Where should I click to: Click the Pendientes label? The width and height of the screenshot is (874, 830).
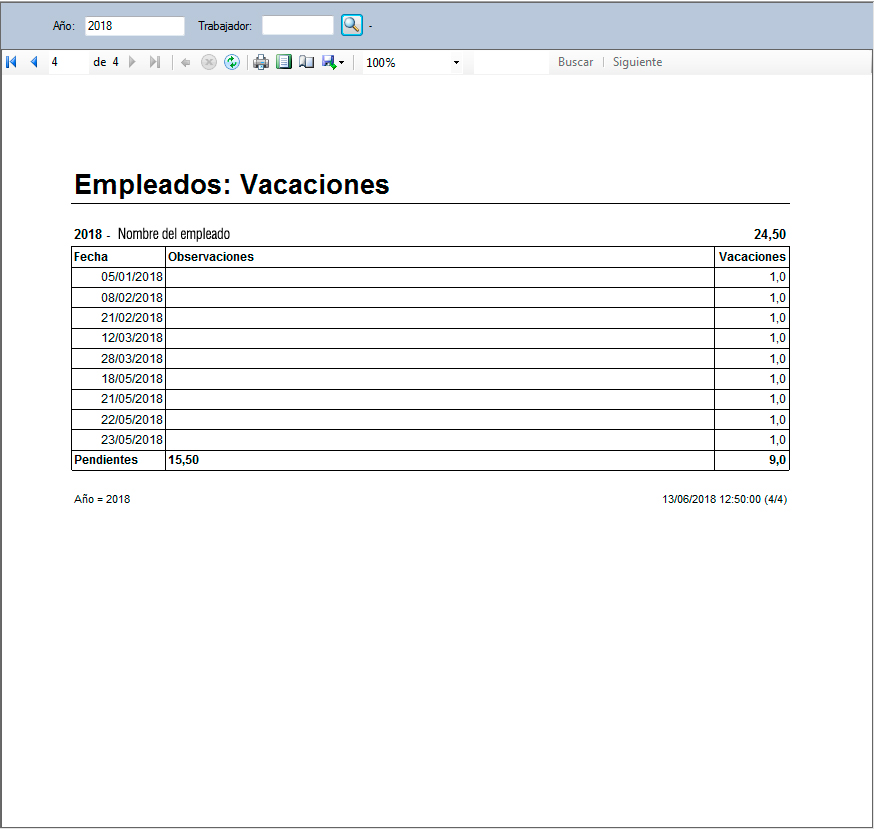(x=106, y=460)
